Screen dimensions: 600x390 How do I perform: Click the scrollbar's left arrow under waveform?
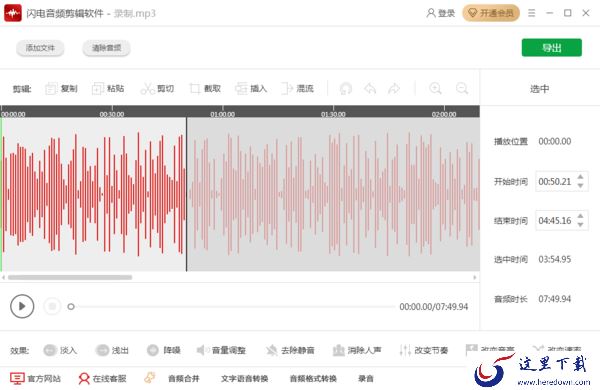(3, 277)
